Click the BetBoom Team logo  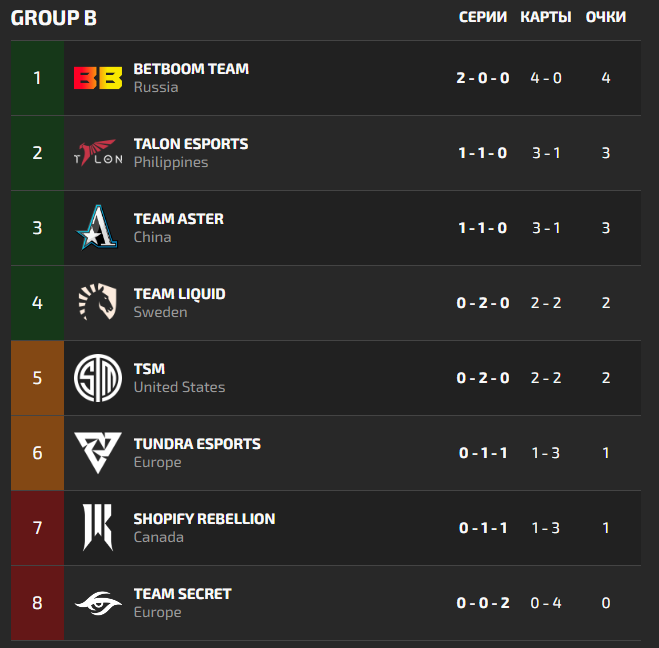pyautogui.click(x=98, y=78)
